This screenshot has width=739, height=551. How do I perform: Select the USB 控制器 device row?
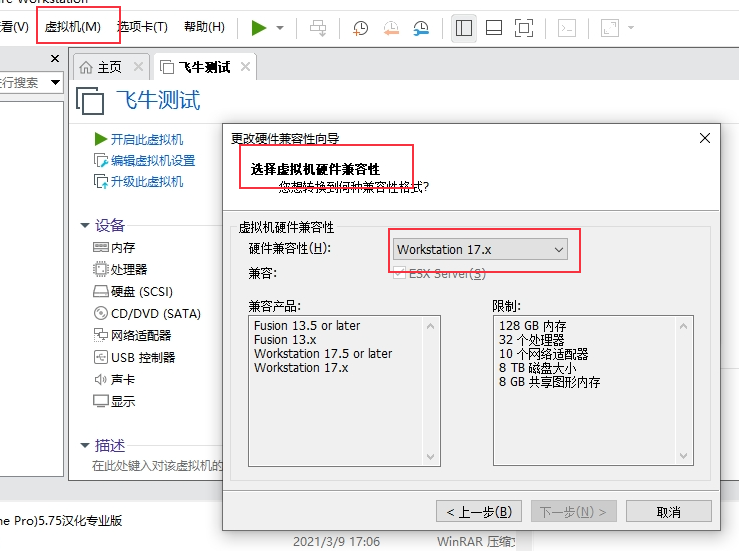pos(134,357)
